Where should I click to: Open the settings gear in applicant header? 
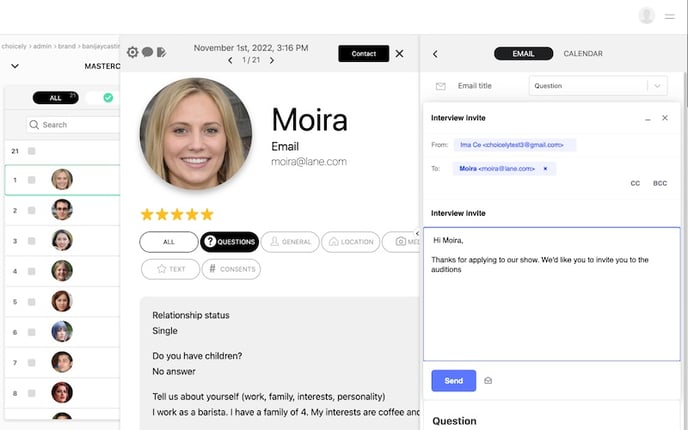coord(133,52)
